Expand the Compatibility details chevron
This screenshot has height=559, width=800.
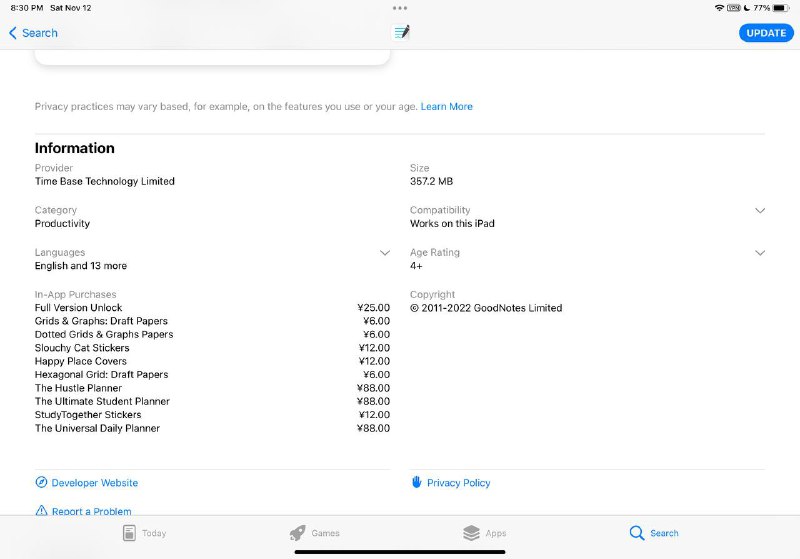point(760,211)
